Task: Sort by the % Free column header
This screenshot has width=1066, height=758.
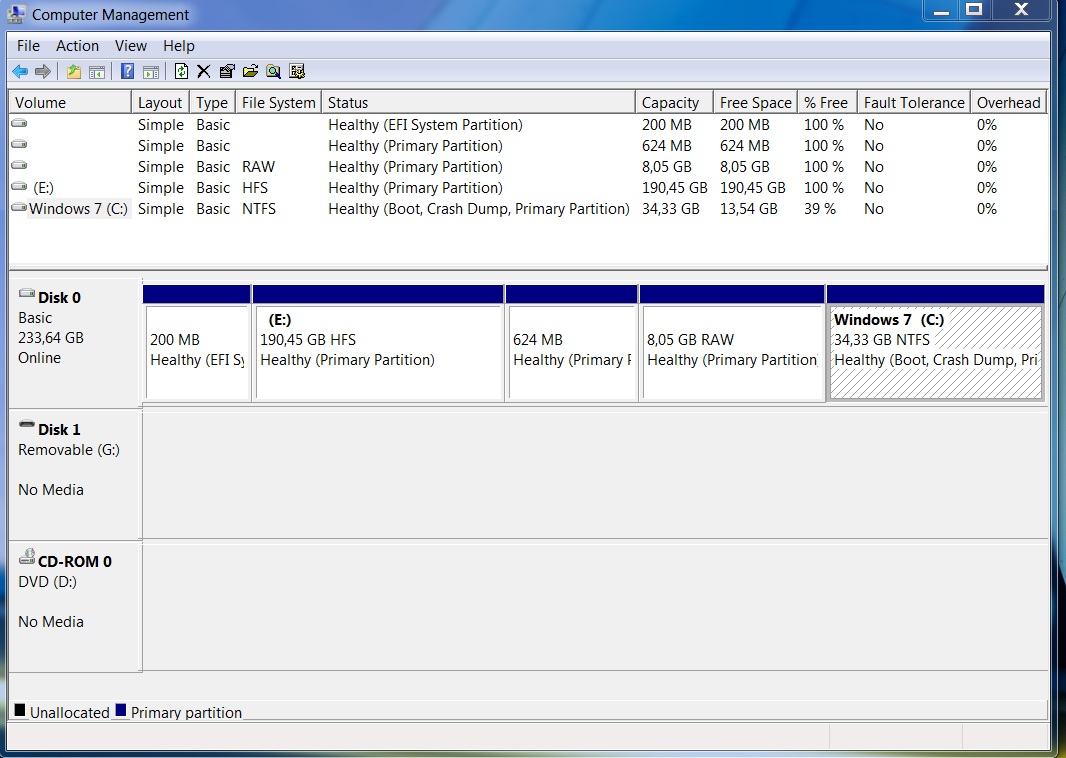Action: pos(827,103)
